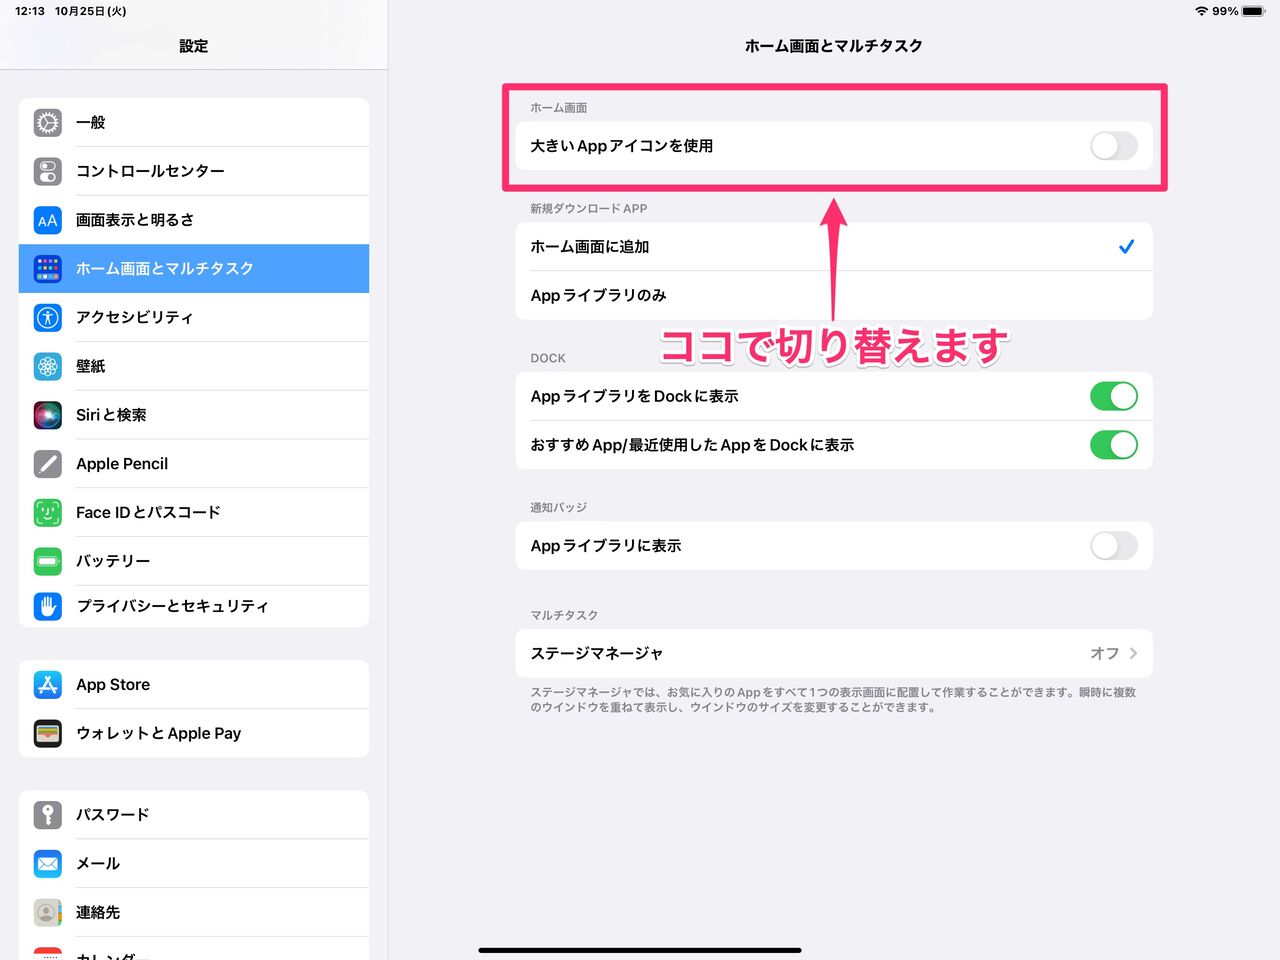The height and width of the screenshot is (960, 1280).
Task: Open アクセシビリティ settings
Action: point(194,318)
